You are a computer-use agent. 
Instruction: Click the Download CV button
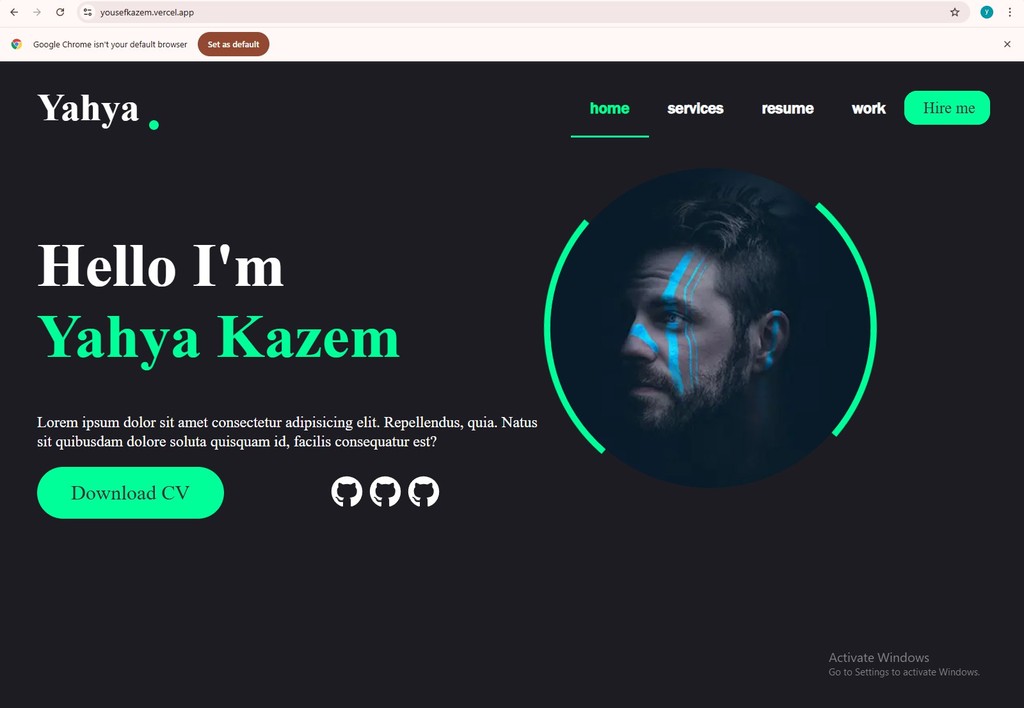131,492
